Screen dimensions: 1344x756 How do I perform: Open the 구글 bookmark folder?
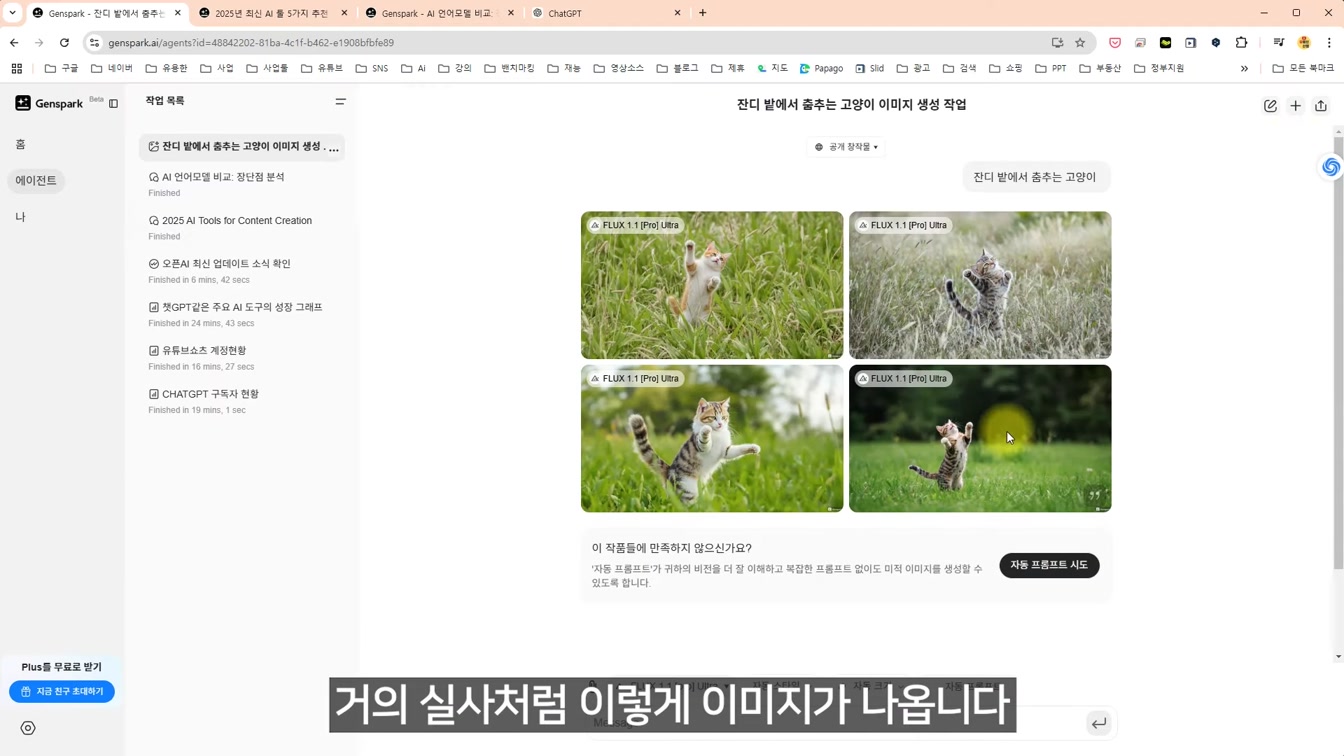click(61, 68)
